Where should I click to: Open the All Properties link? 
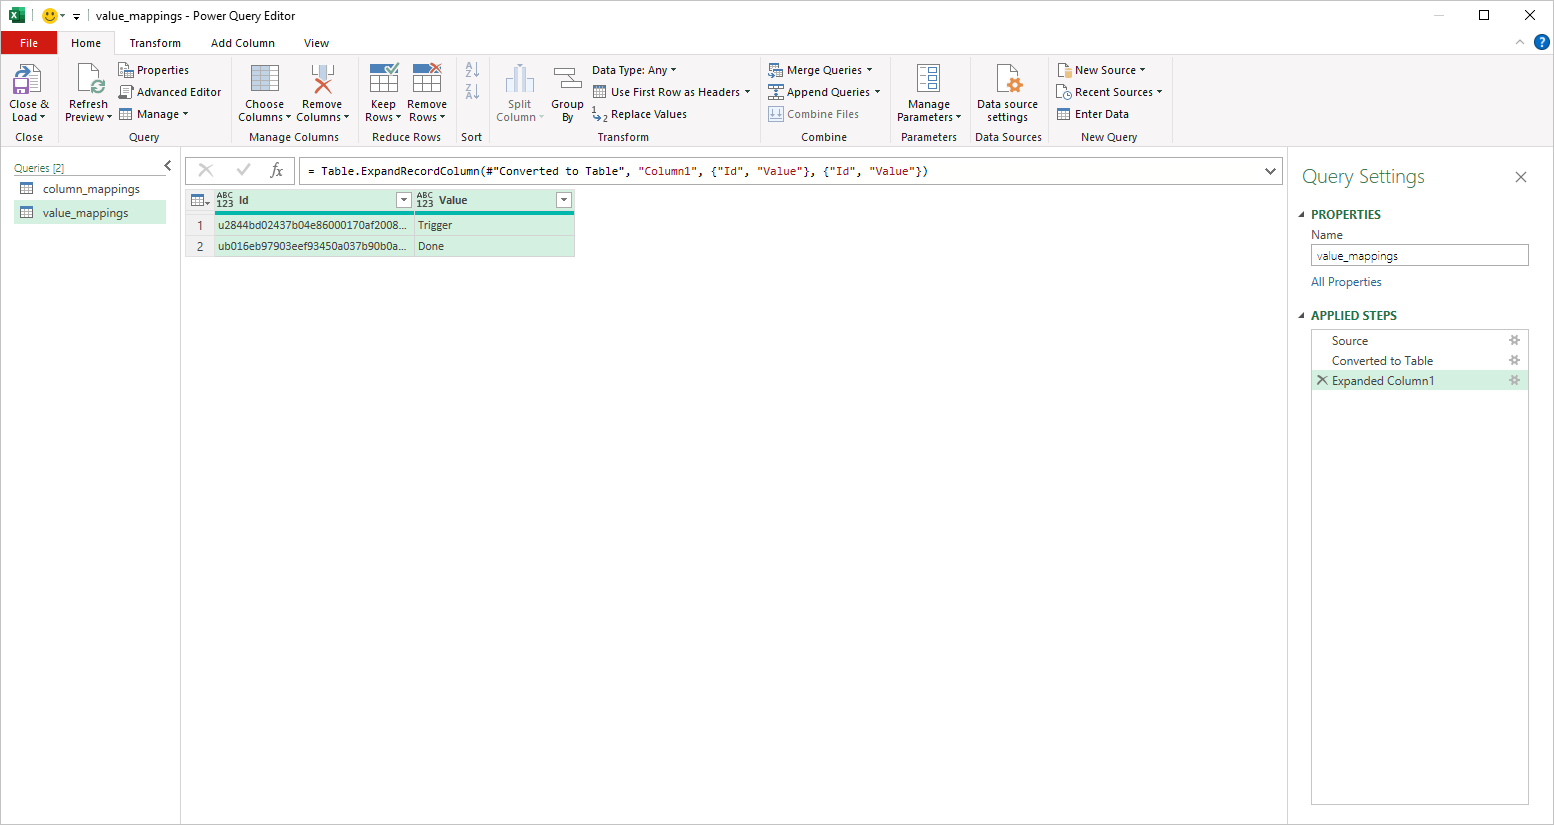point(1346,282)
